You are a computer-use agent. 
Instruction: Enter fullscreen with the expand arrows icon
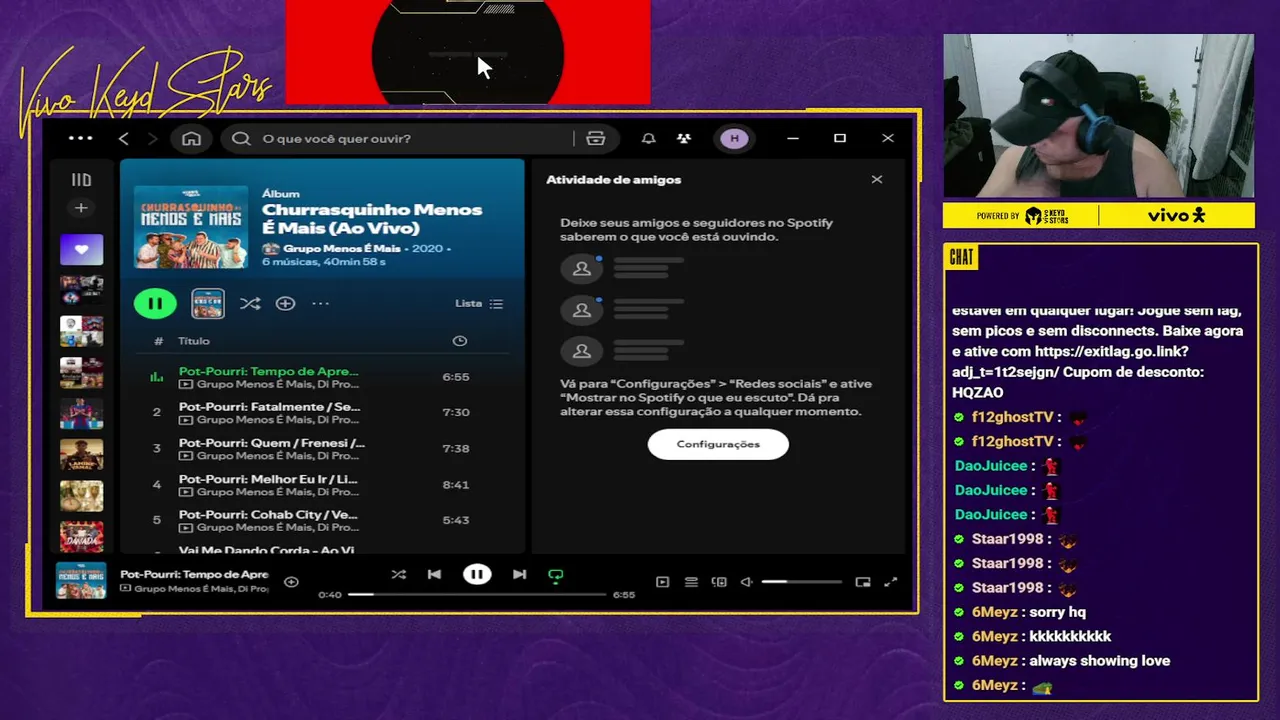[x=891, y=582]
